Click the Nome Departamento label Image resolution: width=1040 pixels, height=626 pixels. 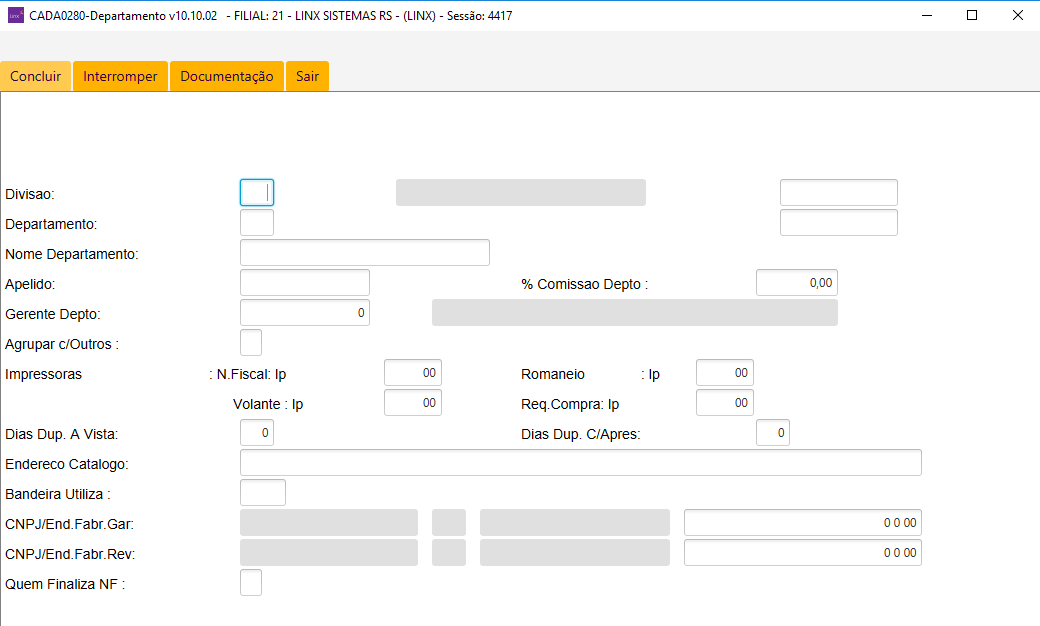pos(72,254)
